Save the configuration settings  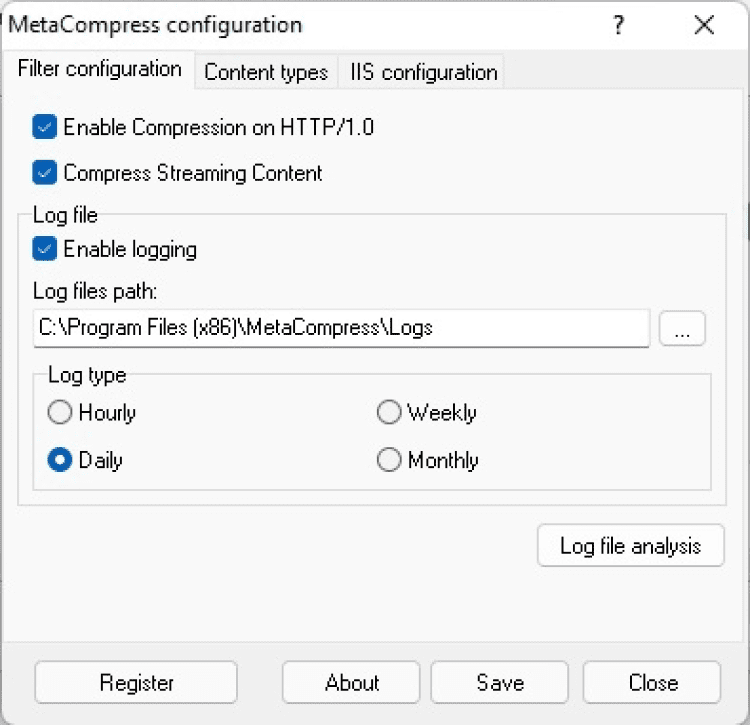pos(499,683)
